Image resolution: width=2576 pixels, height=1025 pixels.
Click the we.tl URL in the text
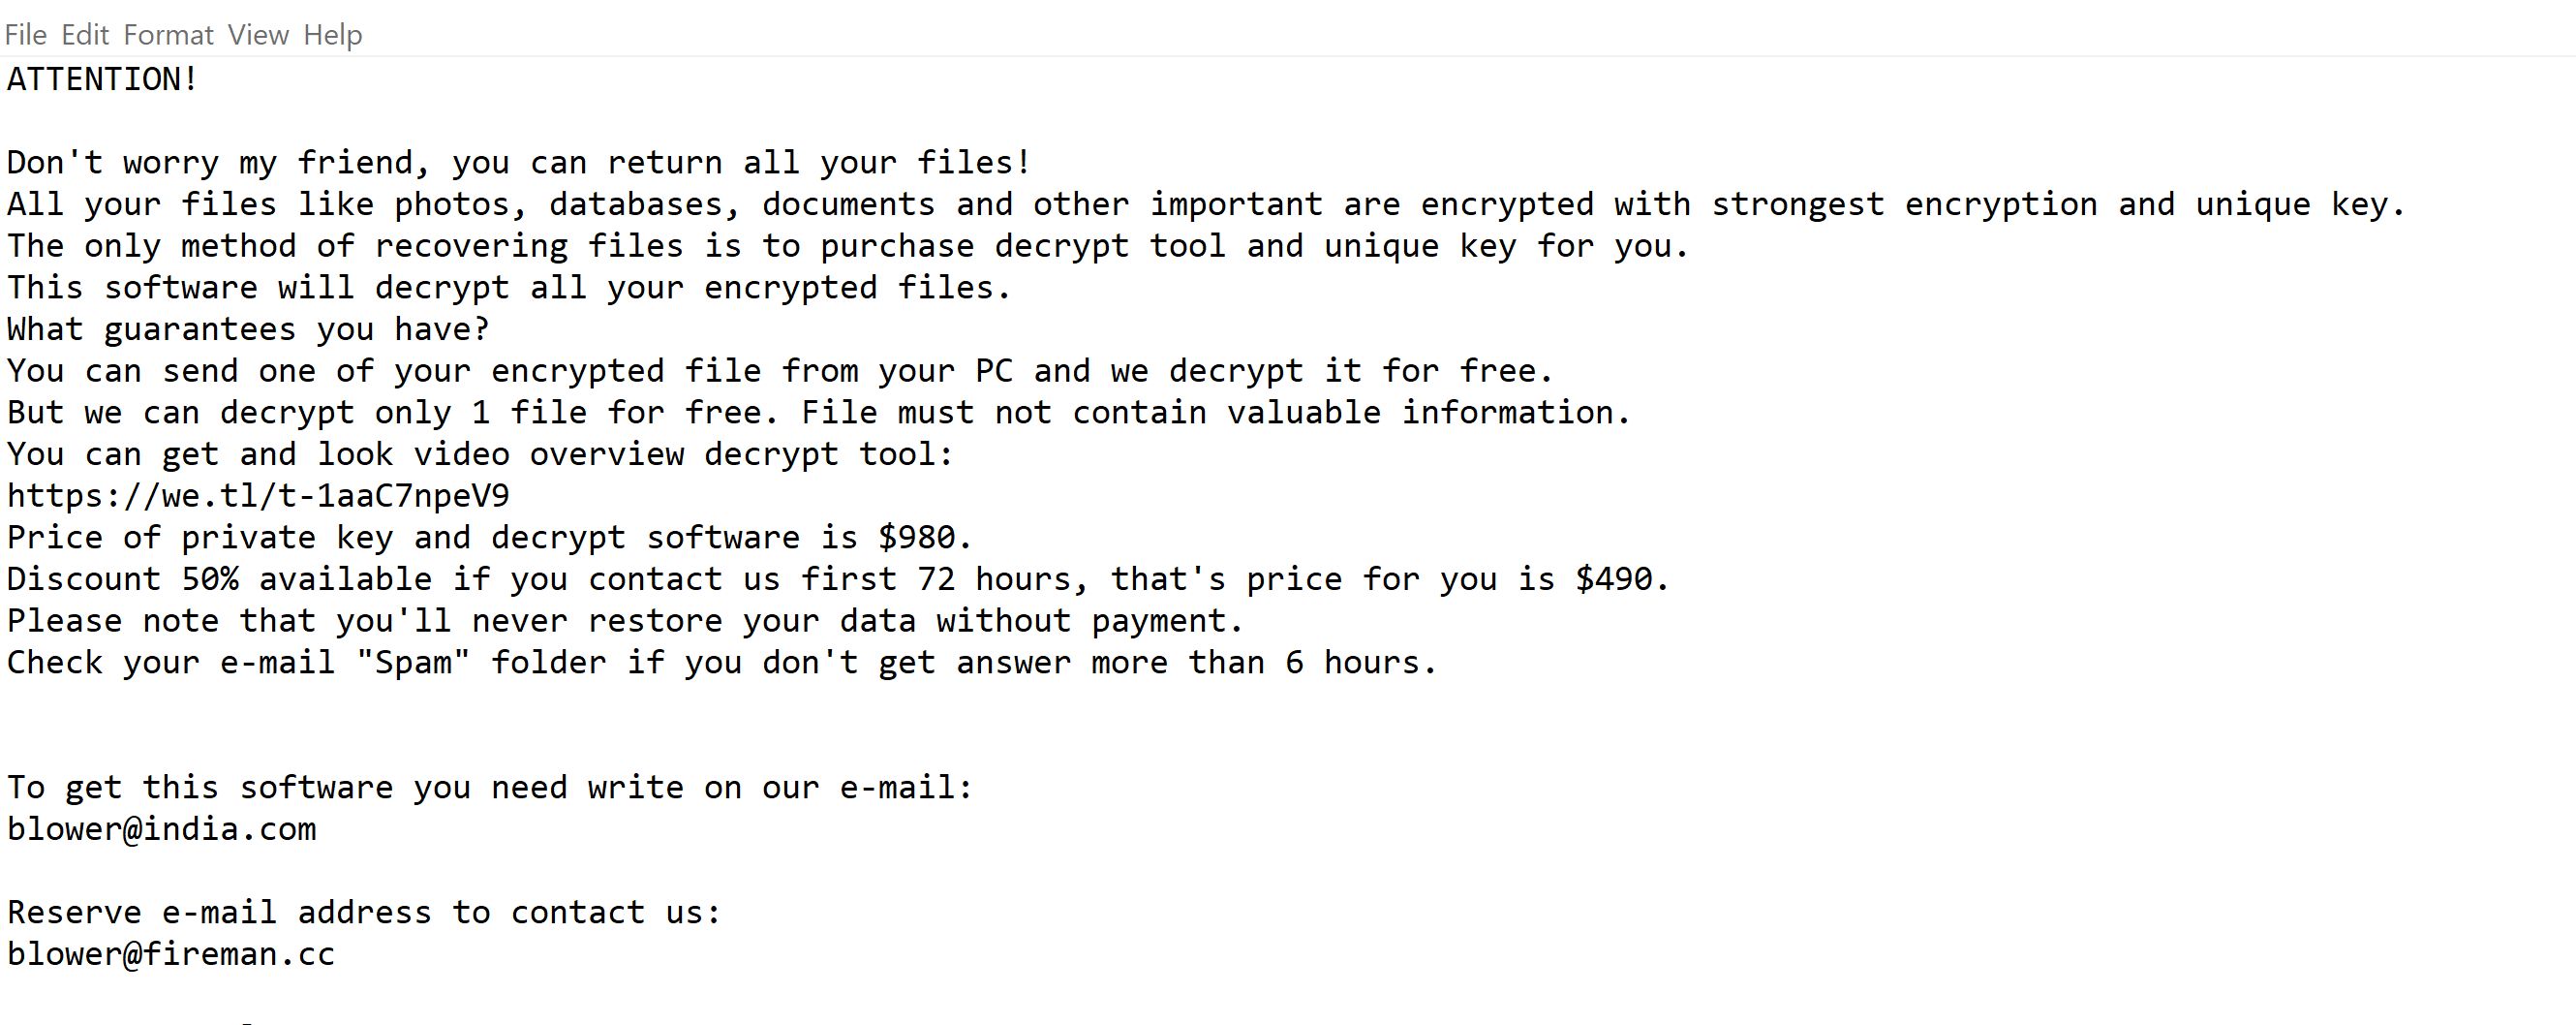tap(258, 496)
